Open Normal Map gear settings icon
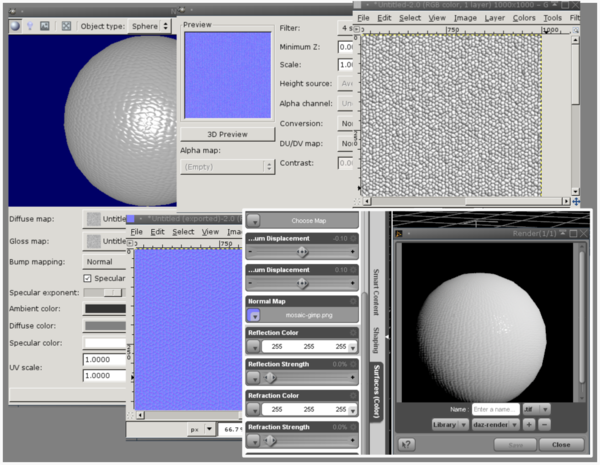600x465 pixels. (353, 301)
